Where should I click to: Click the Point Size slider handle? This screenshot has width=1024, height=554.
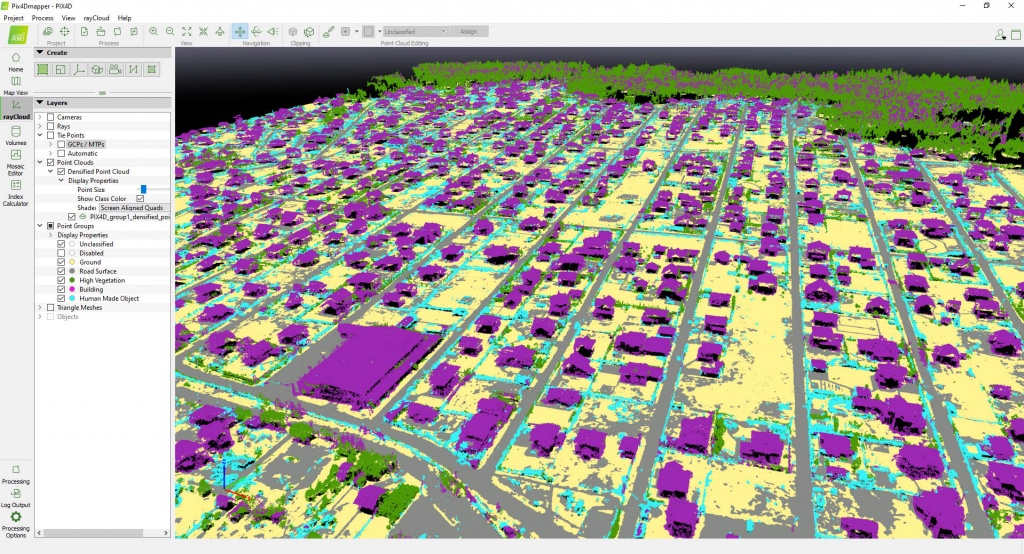click(143, 189)
